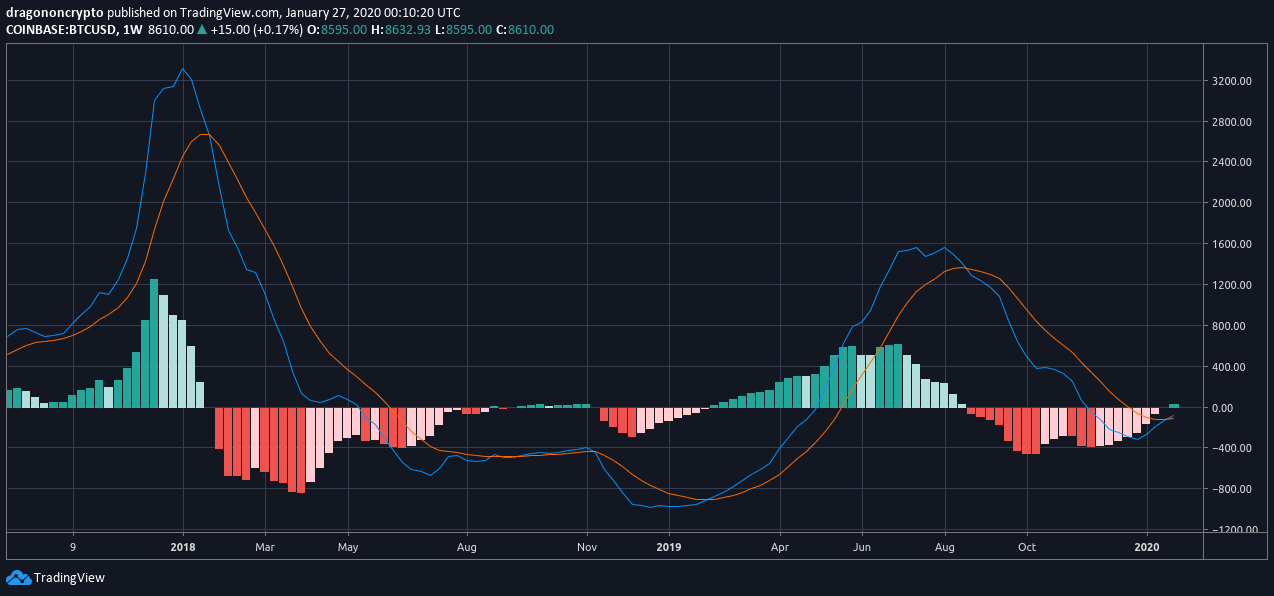Click the -400.00 price axis label

[x=1231, y=448]
